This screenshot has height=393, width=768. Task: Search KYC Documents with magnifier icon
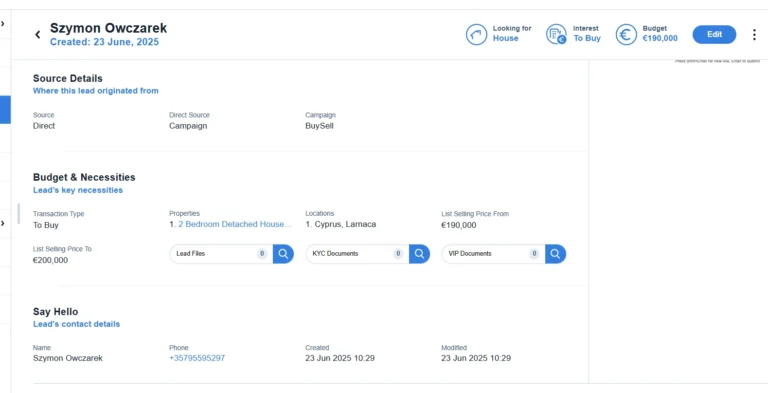[419, 254]
